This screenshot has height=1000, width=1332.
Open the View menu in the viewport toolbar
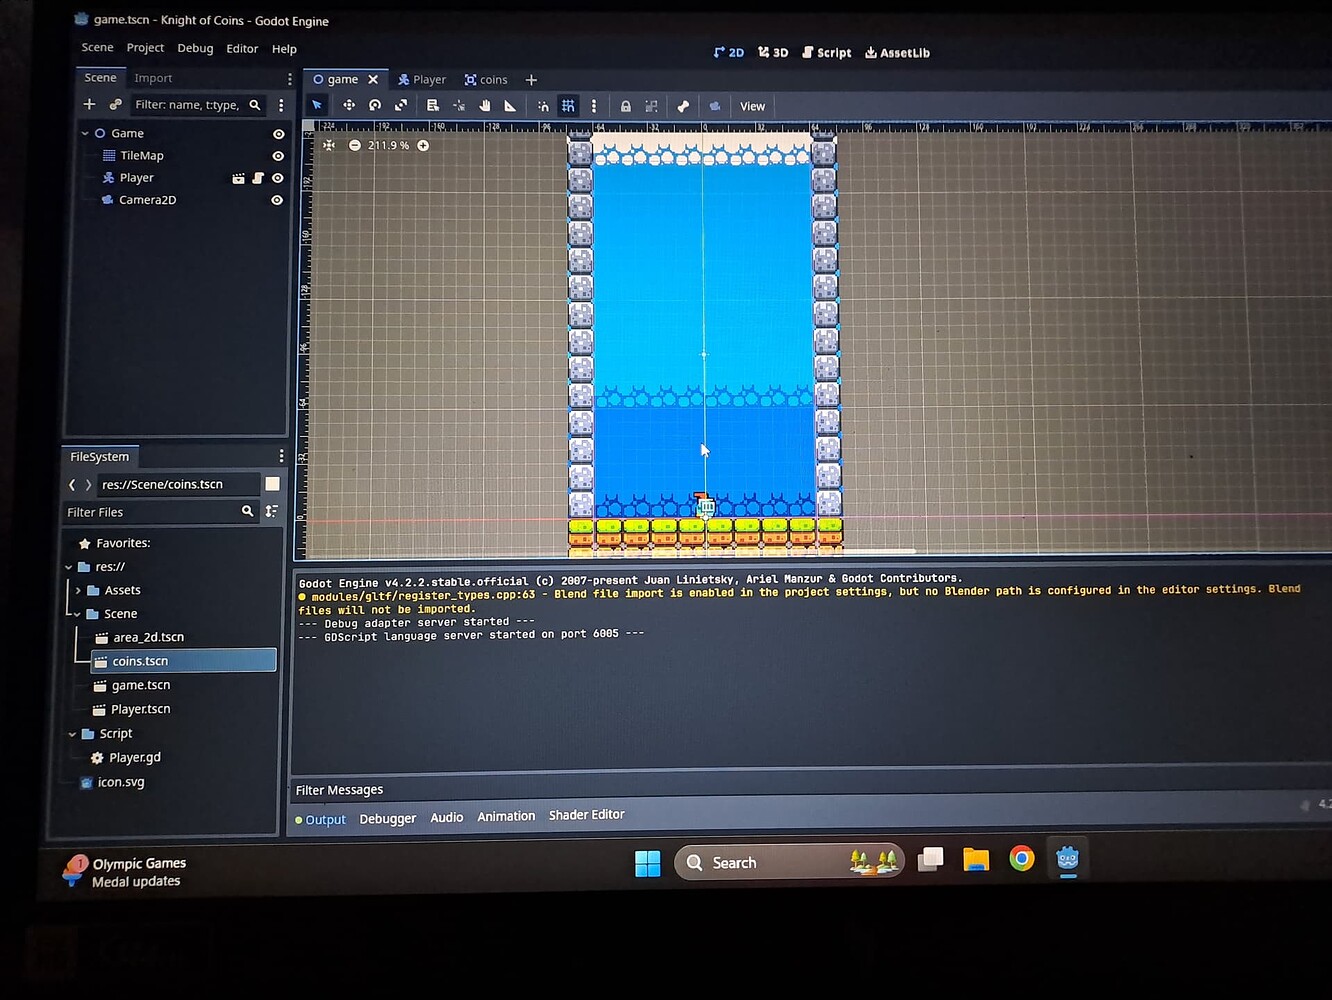click(752, 105)
